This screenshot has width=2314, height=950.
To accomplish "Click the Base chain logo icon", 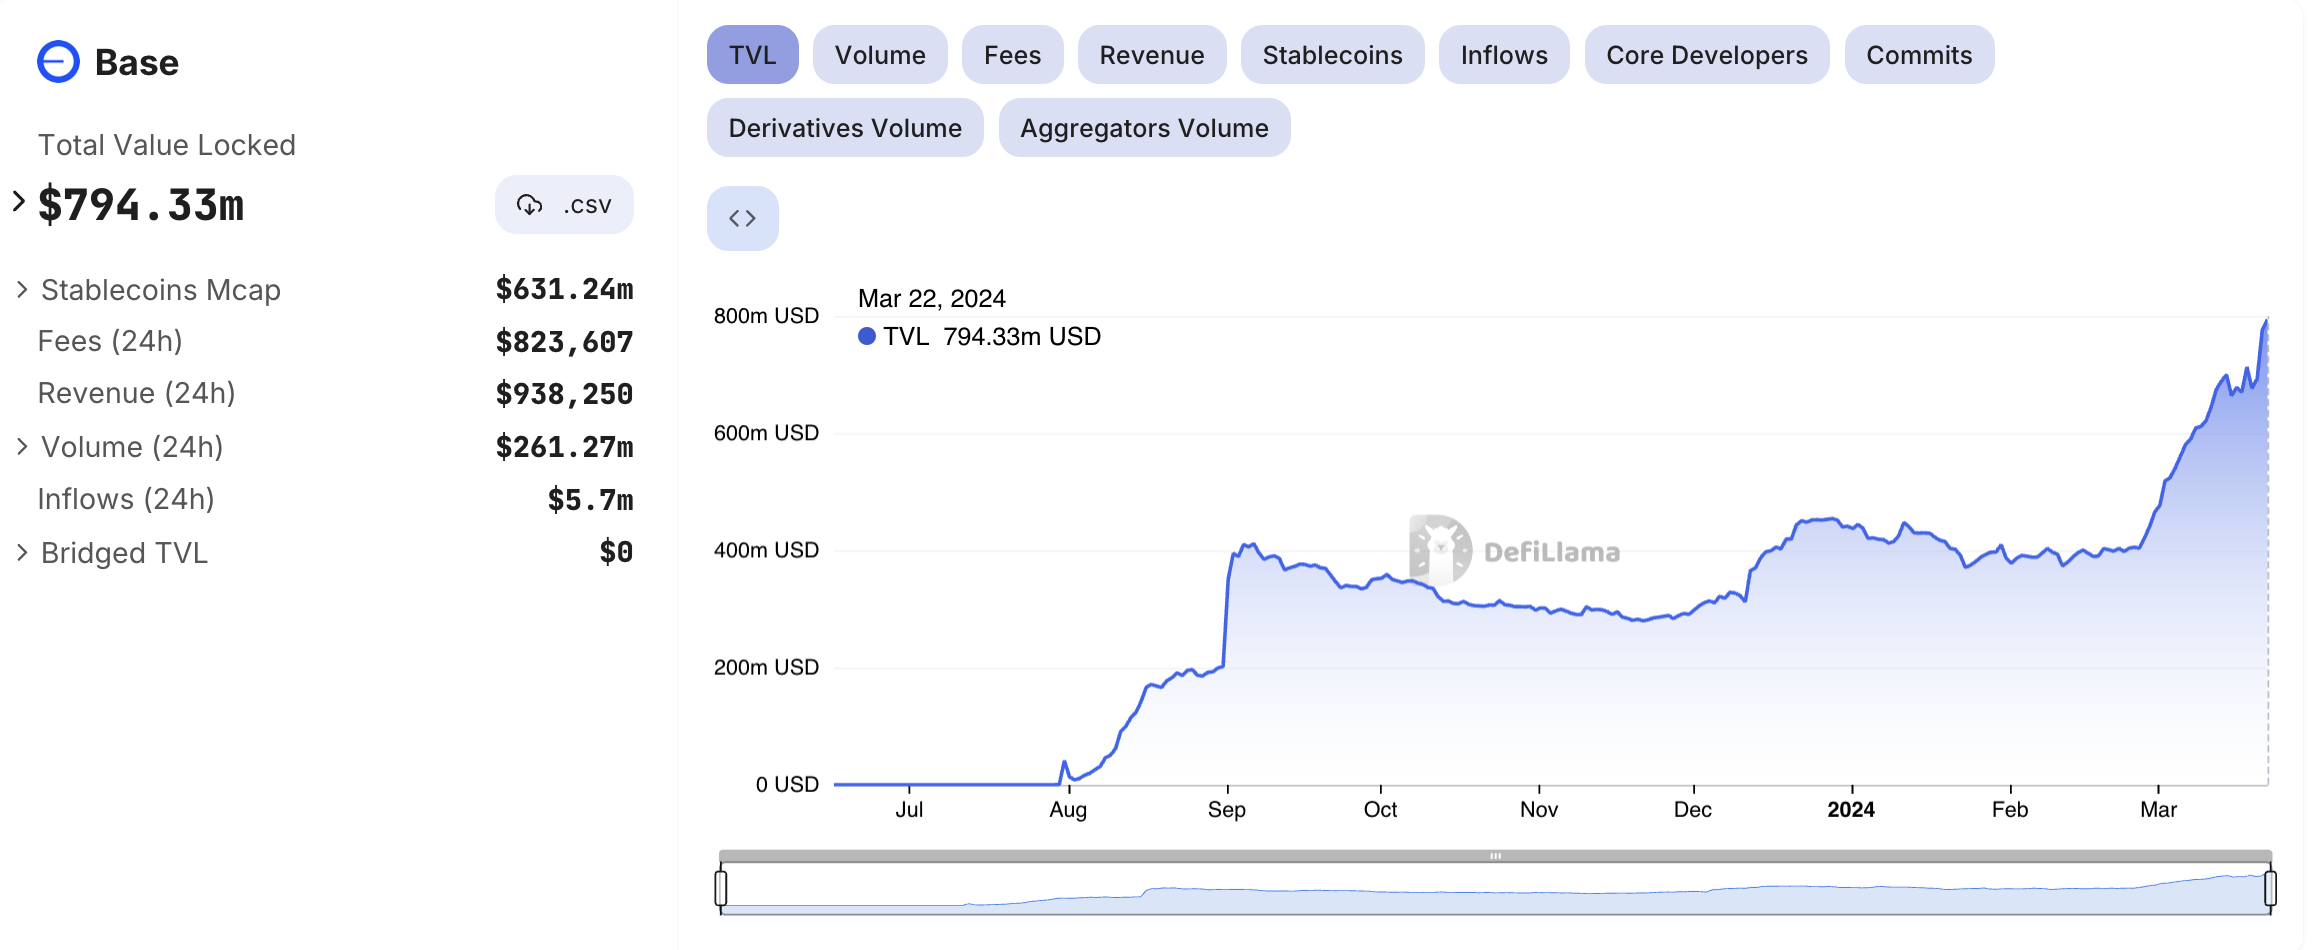I will pyautogui.click(x=58, y=62).
